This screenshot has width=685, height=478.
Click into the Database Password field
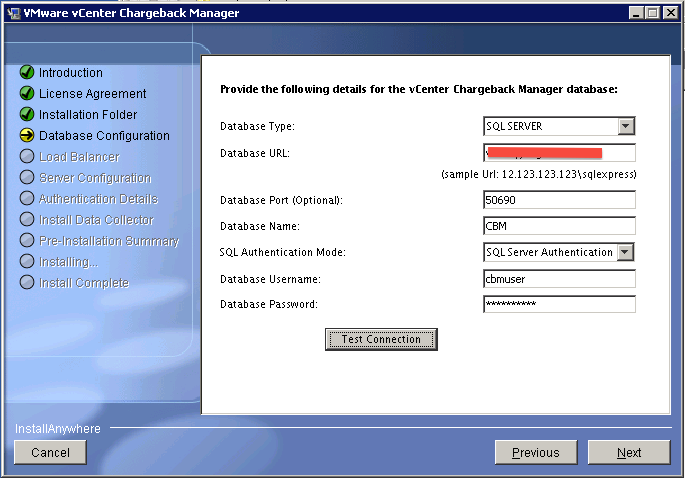[558, 304]
